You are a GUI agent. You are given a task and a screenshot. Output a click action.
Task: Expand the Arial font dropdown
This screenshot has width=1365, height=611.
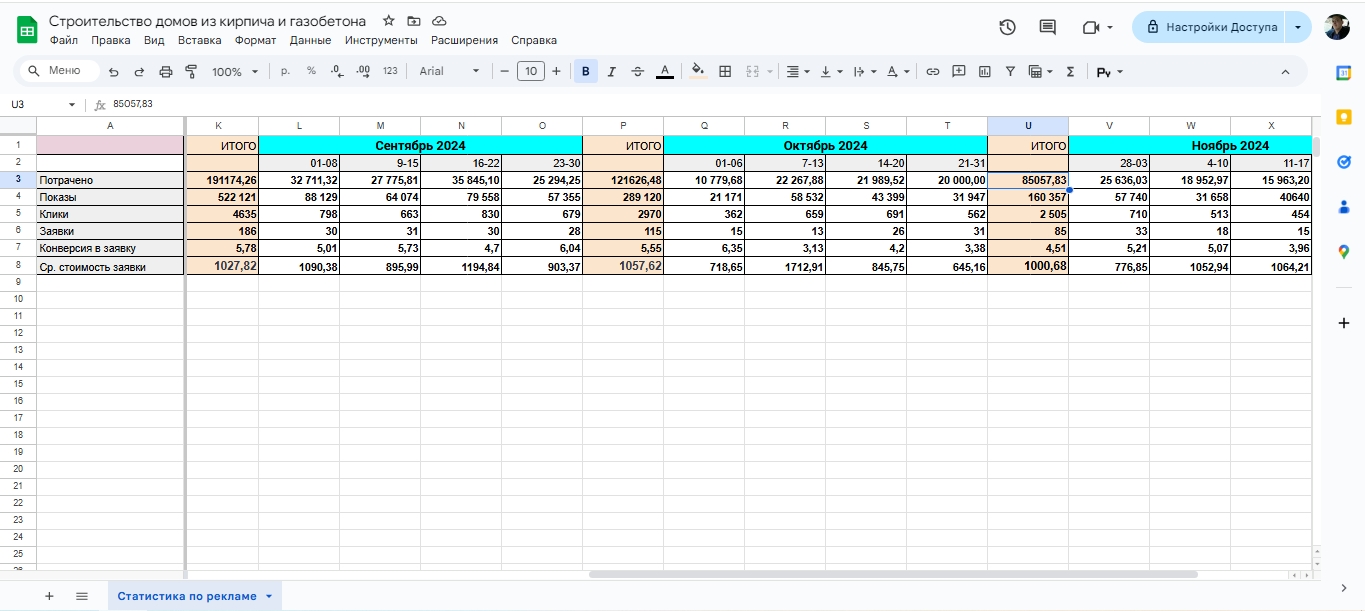(x=449, y=72)
